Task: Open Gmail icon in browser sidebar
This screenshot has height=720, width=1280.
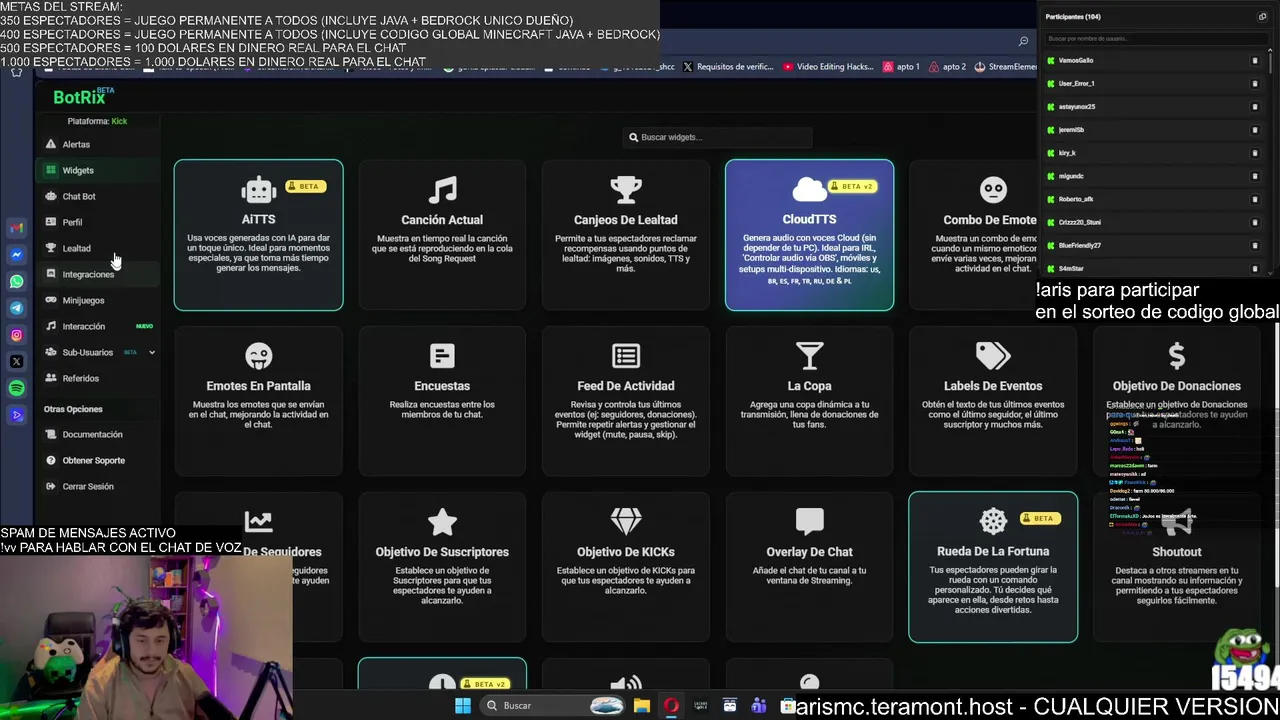Action: tap(16, 228)
